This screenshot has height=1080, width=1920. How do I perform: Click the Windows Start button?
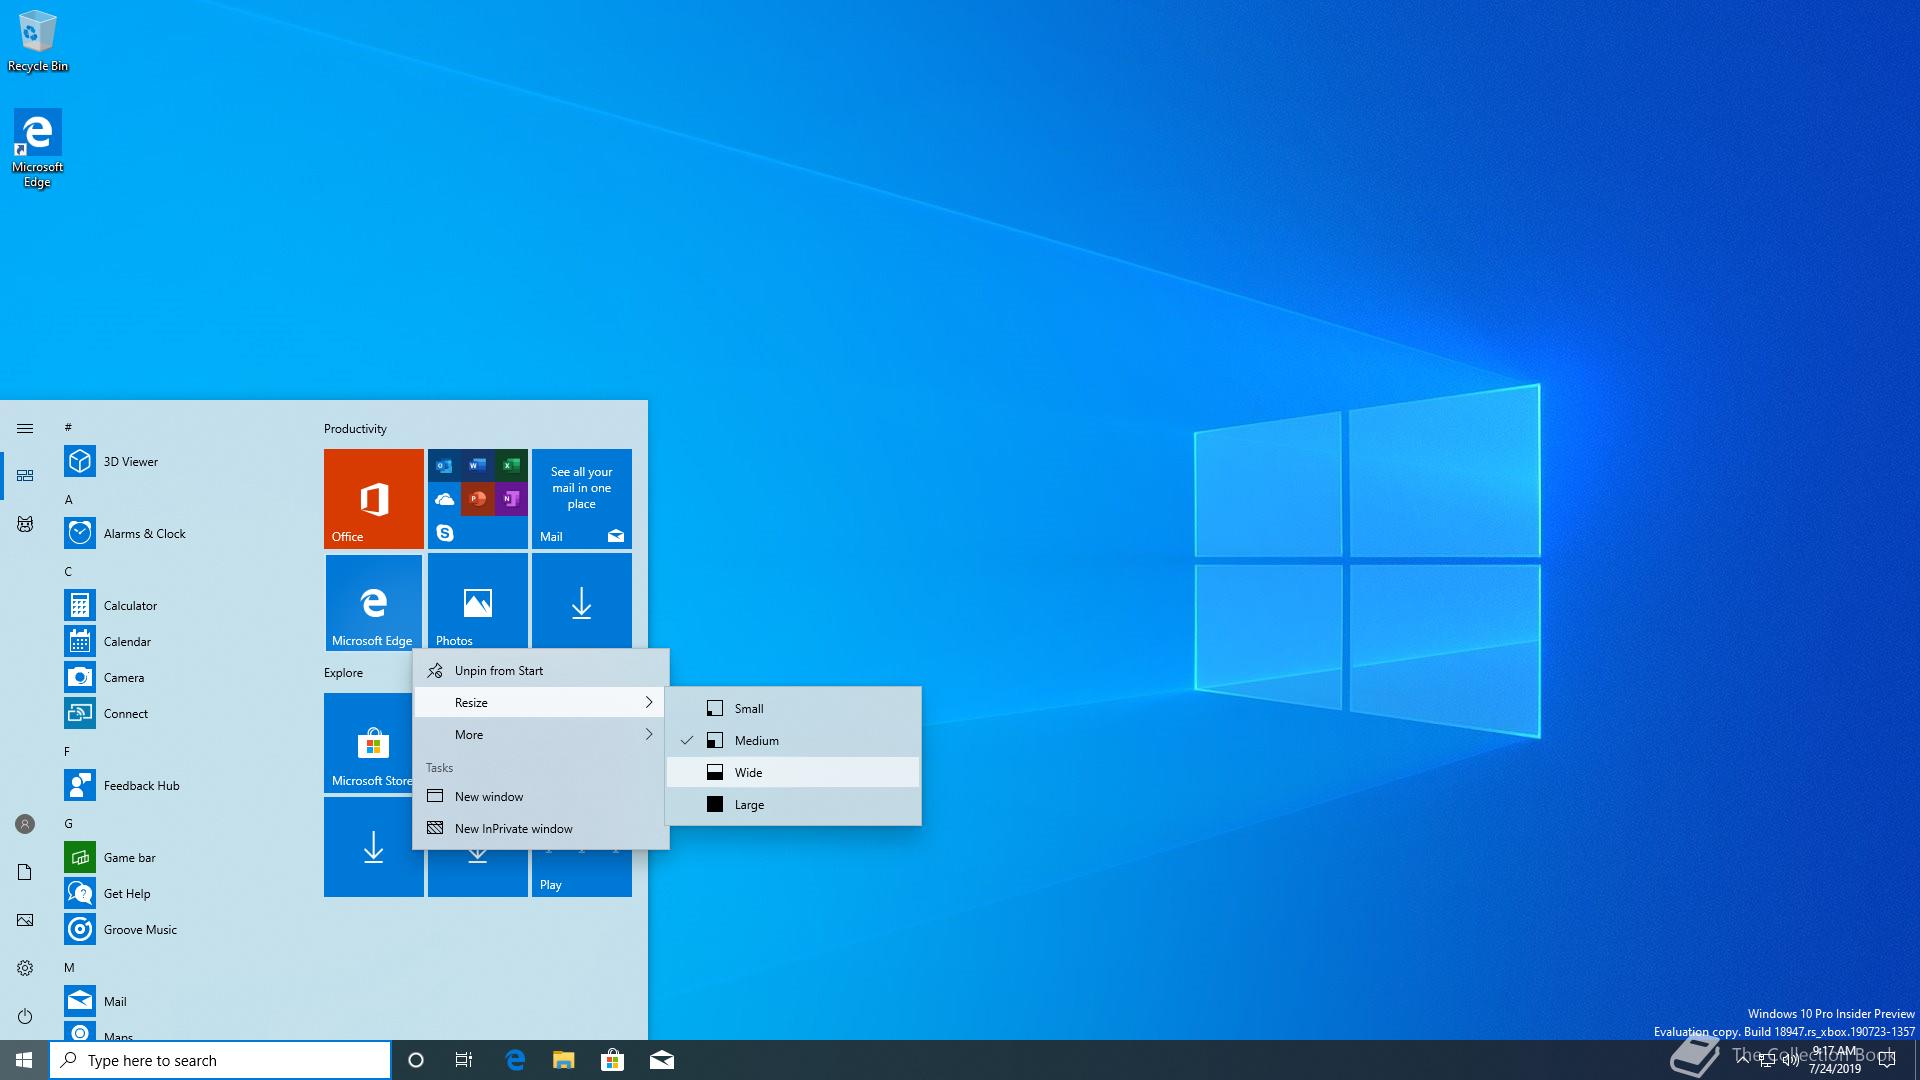(24, 1060)
